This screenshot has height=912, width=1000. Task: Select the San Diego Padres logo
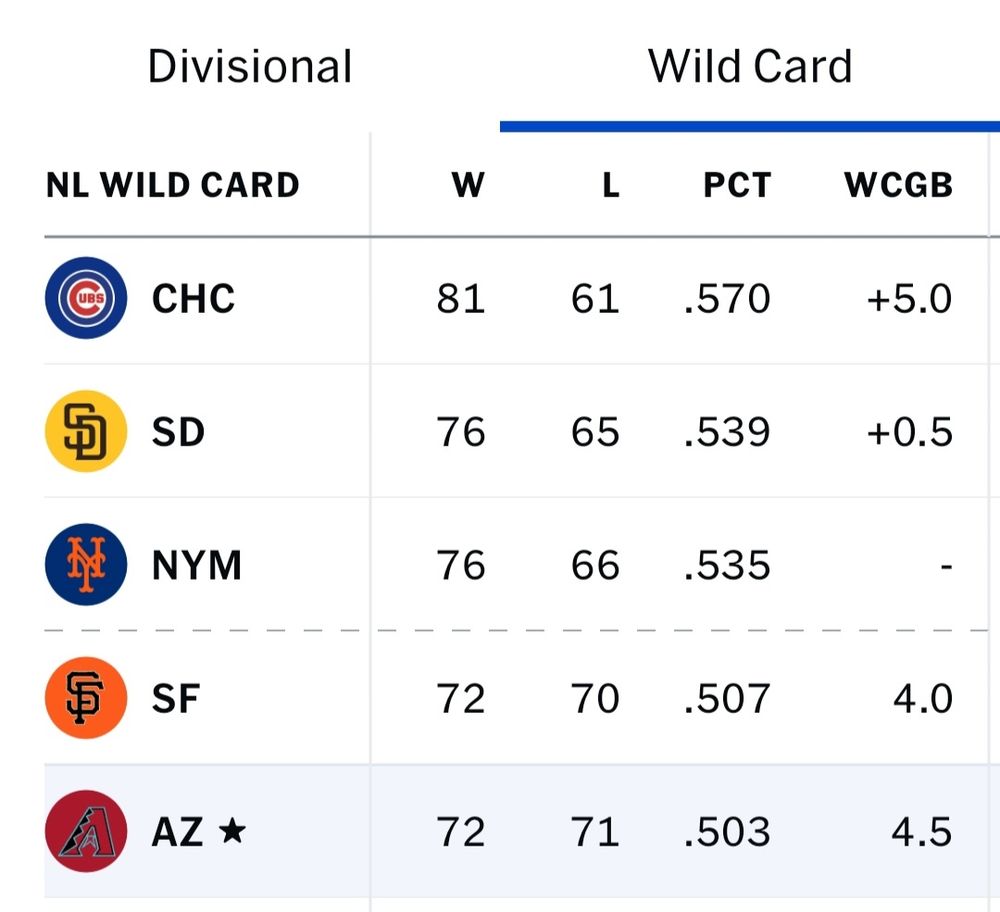[x=86, y=431]
